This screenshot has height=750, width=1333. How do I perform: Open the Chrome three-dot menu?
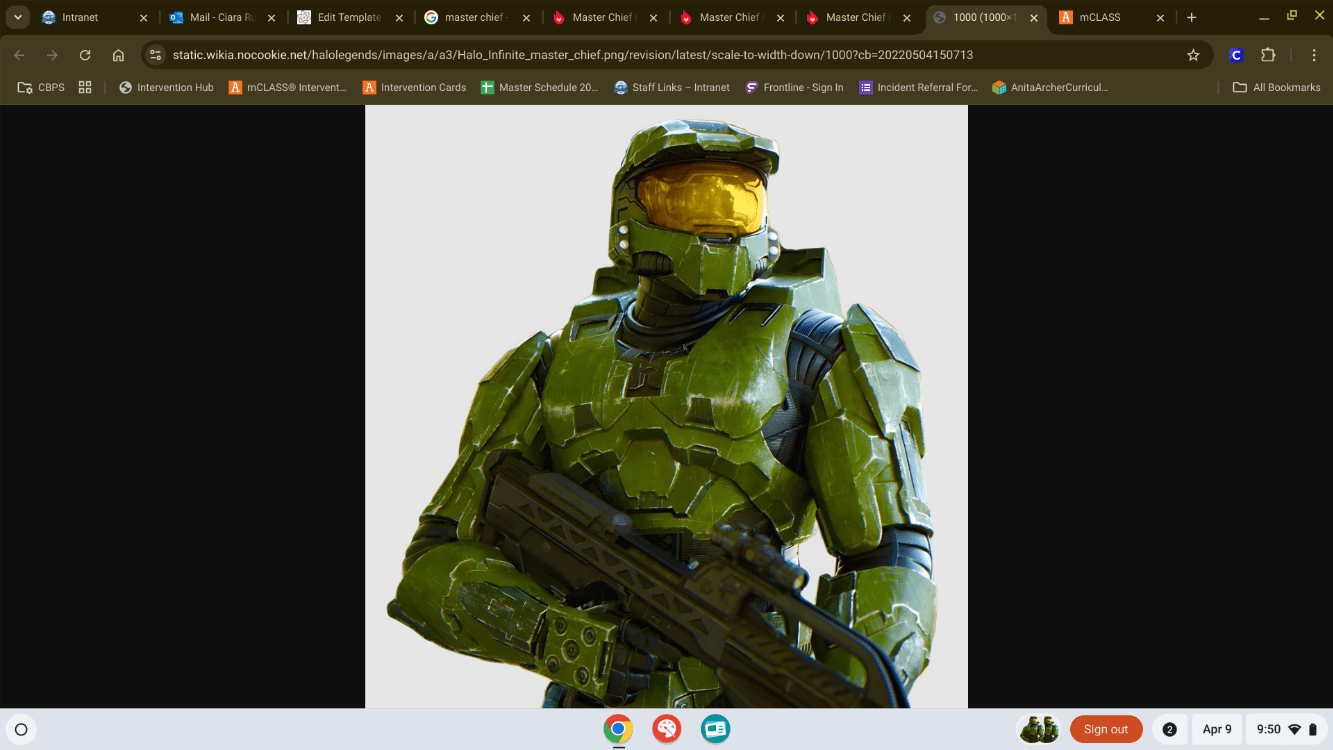[x=1313, y=55]
